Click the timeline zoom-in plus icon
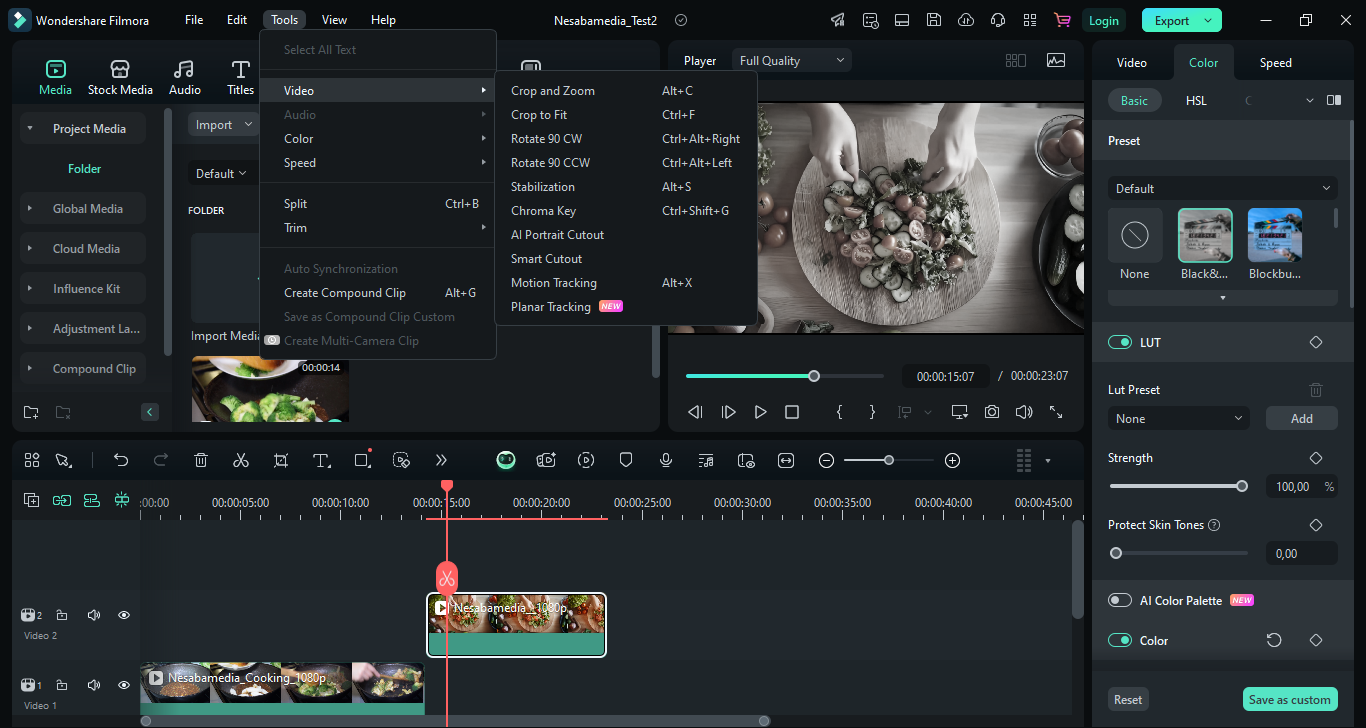Image resolution: width=1366 pixels, height=728 pixels. click(952, 460)
